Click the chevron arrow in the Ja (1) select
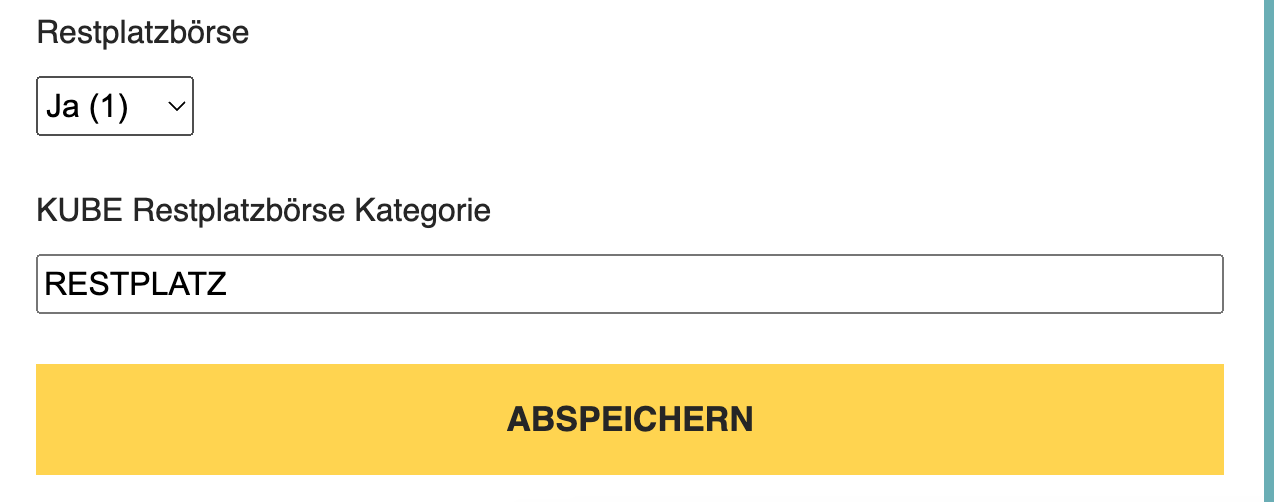 177,106
